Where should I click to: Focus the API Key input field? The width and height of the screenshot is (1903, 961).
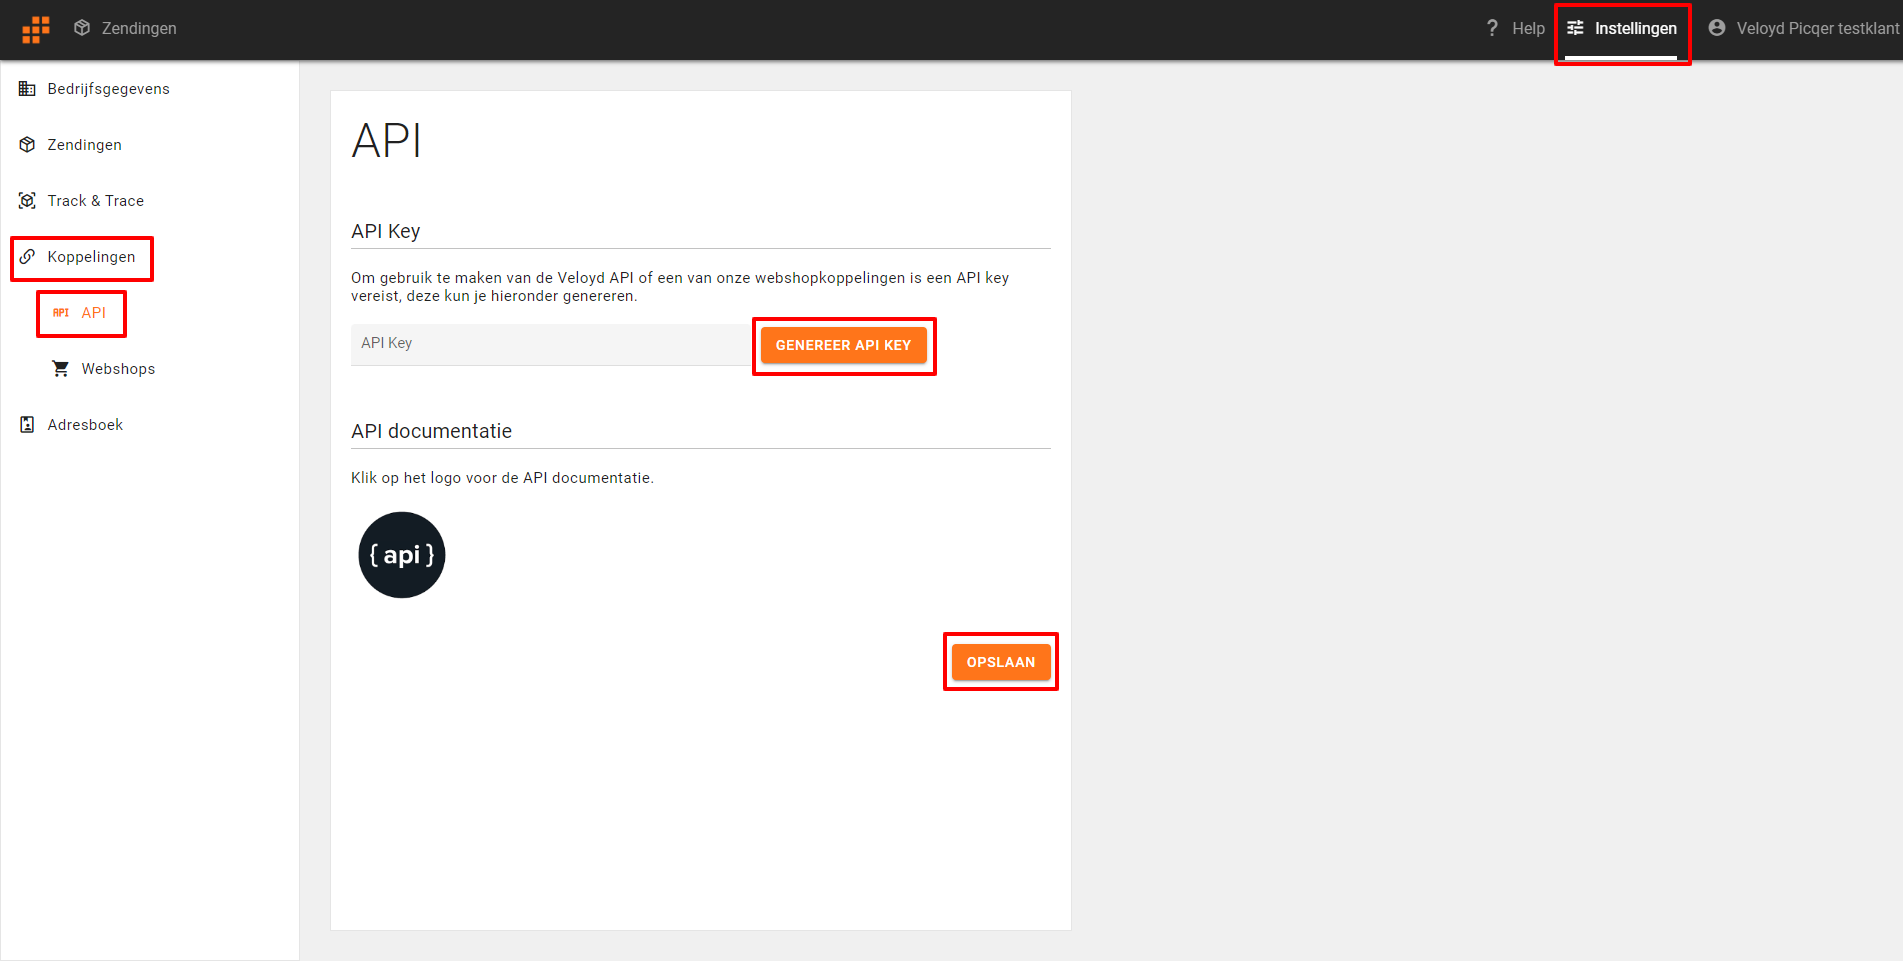pos(551,344)
